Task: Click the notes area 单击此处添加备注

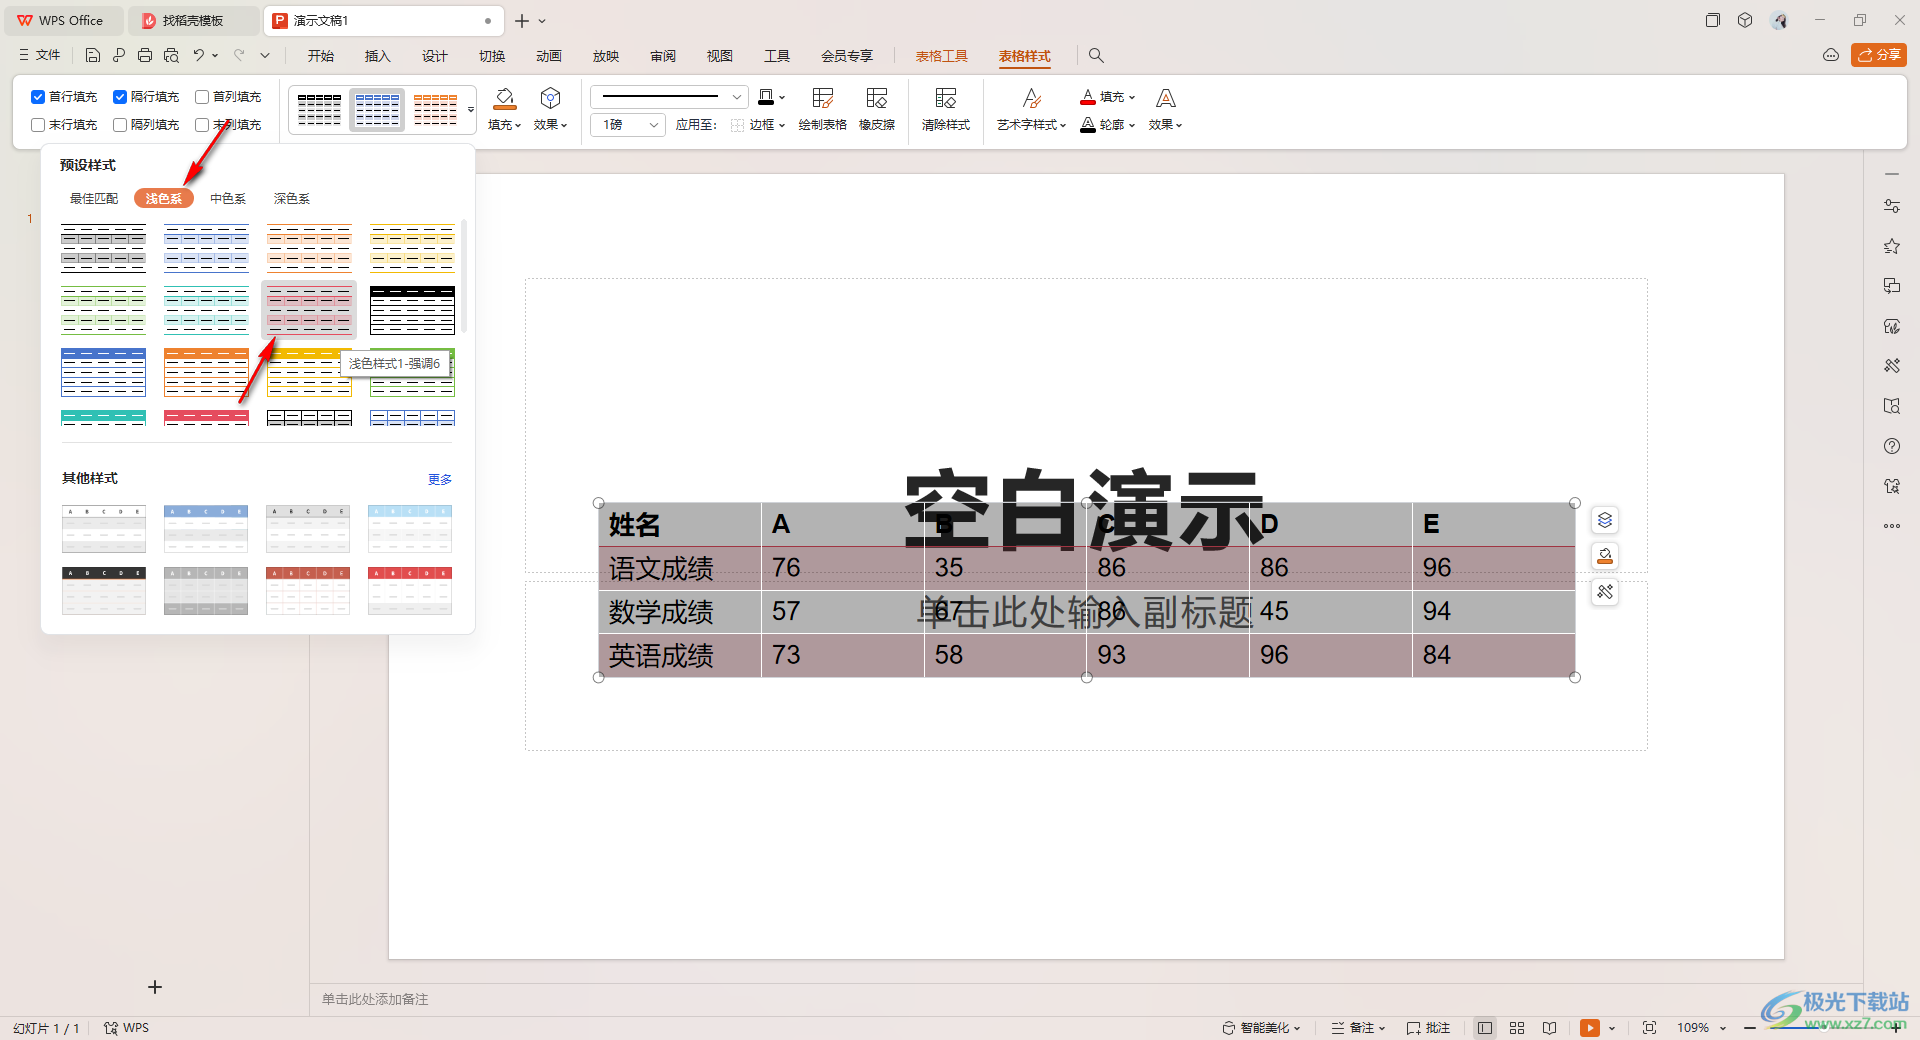Action: coord(375,999)
